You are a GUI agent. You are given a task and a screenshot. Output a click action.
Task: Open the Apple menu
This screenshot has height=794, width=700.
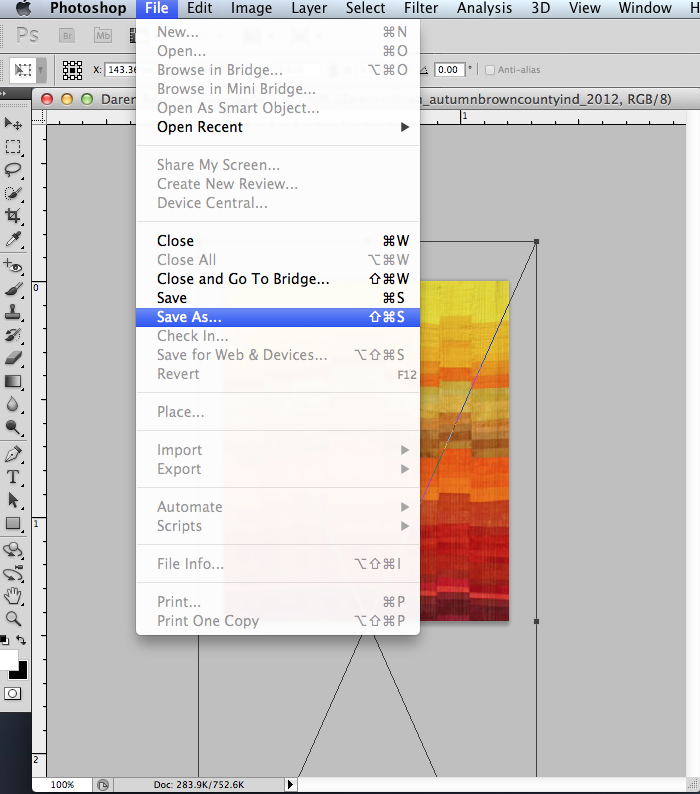(23, 8)
